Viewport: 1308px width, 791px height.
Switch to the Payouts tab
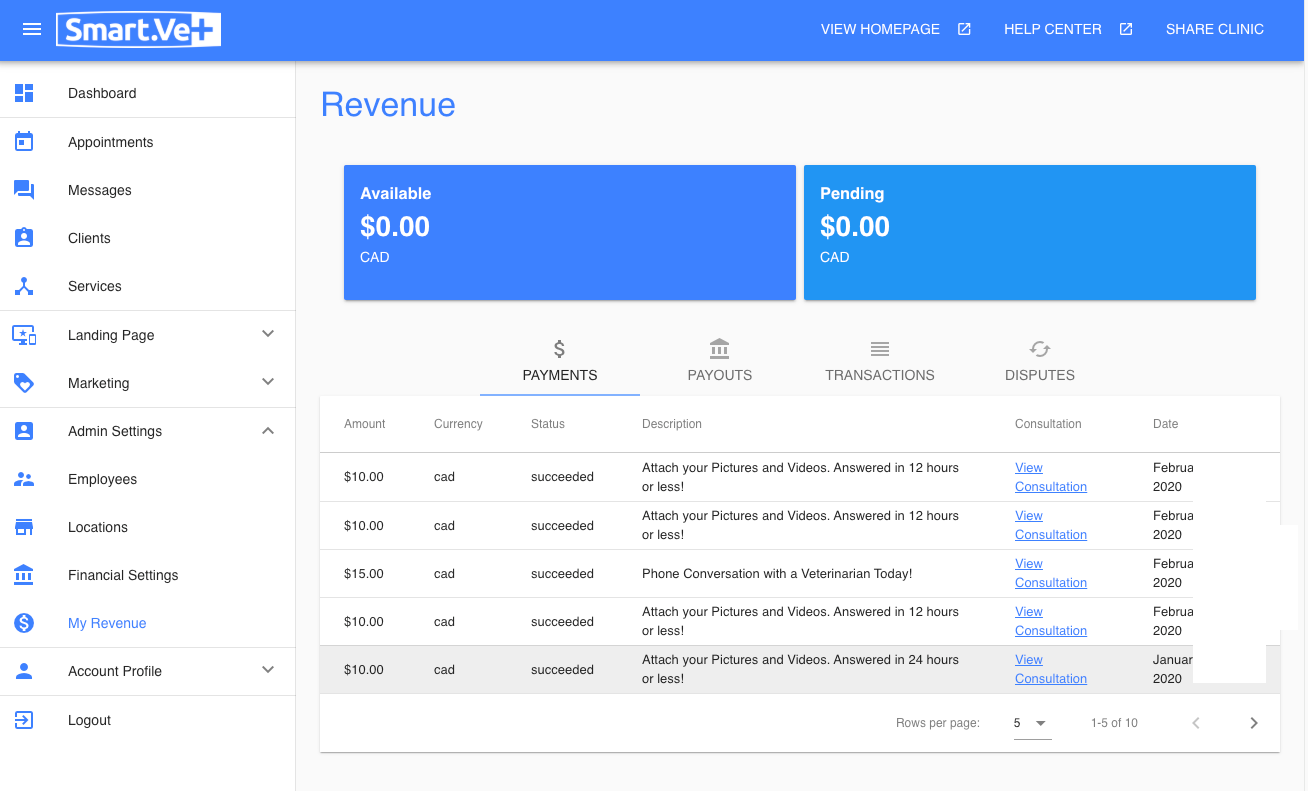click(720, 361)
